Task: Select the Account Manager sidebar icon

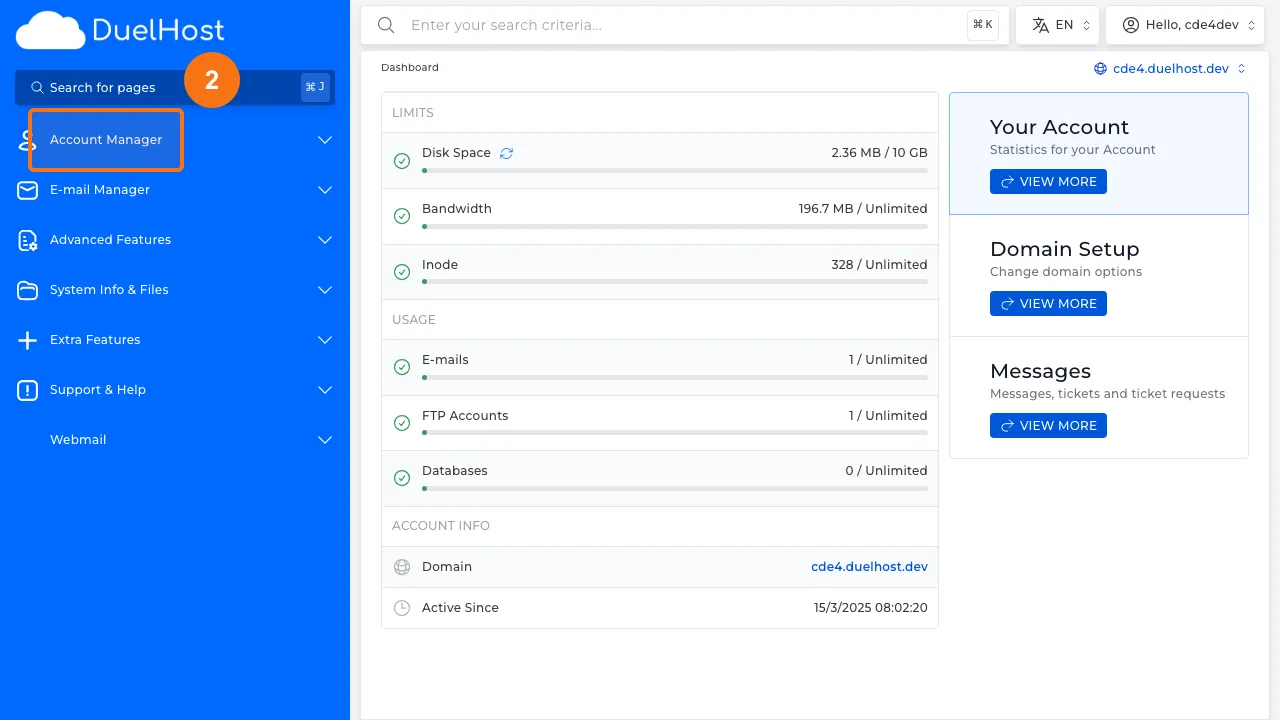Action: pyautogui.click(x=27, y=140)
